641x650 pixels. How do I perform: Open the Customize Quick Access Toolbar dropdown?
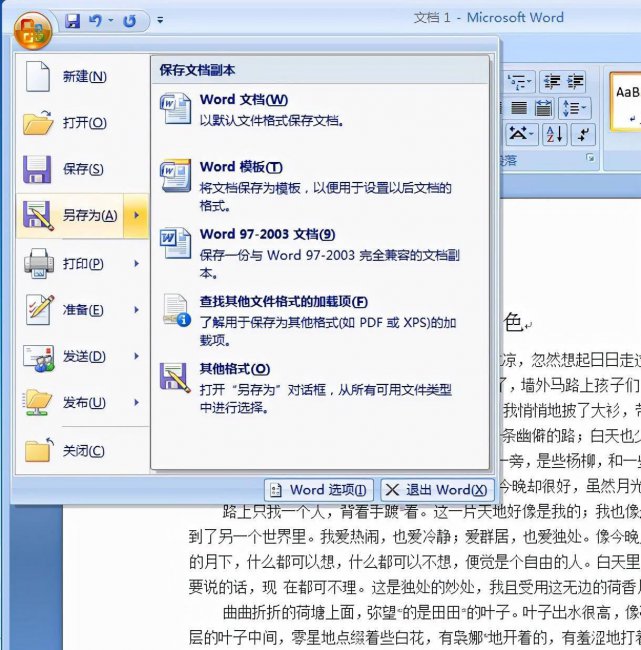click(160, 19)
